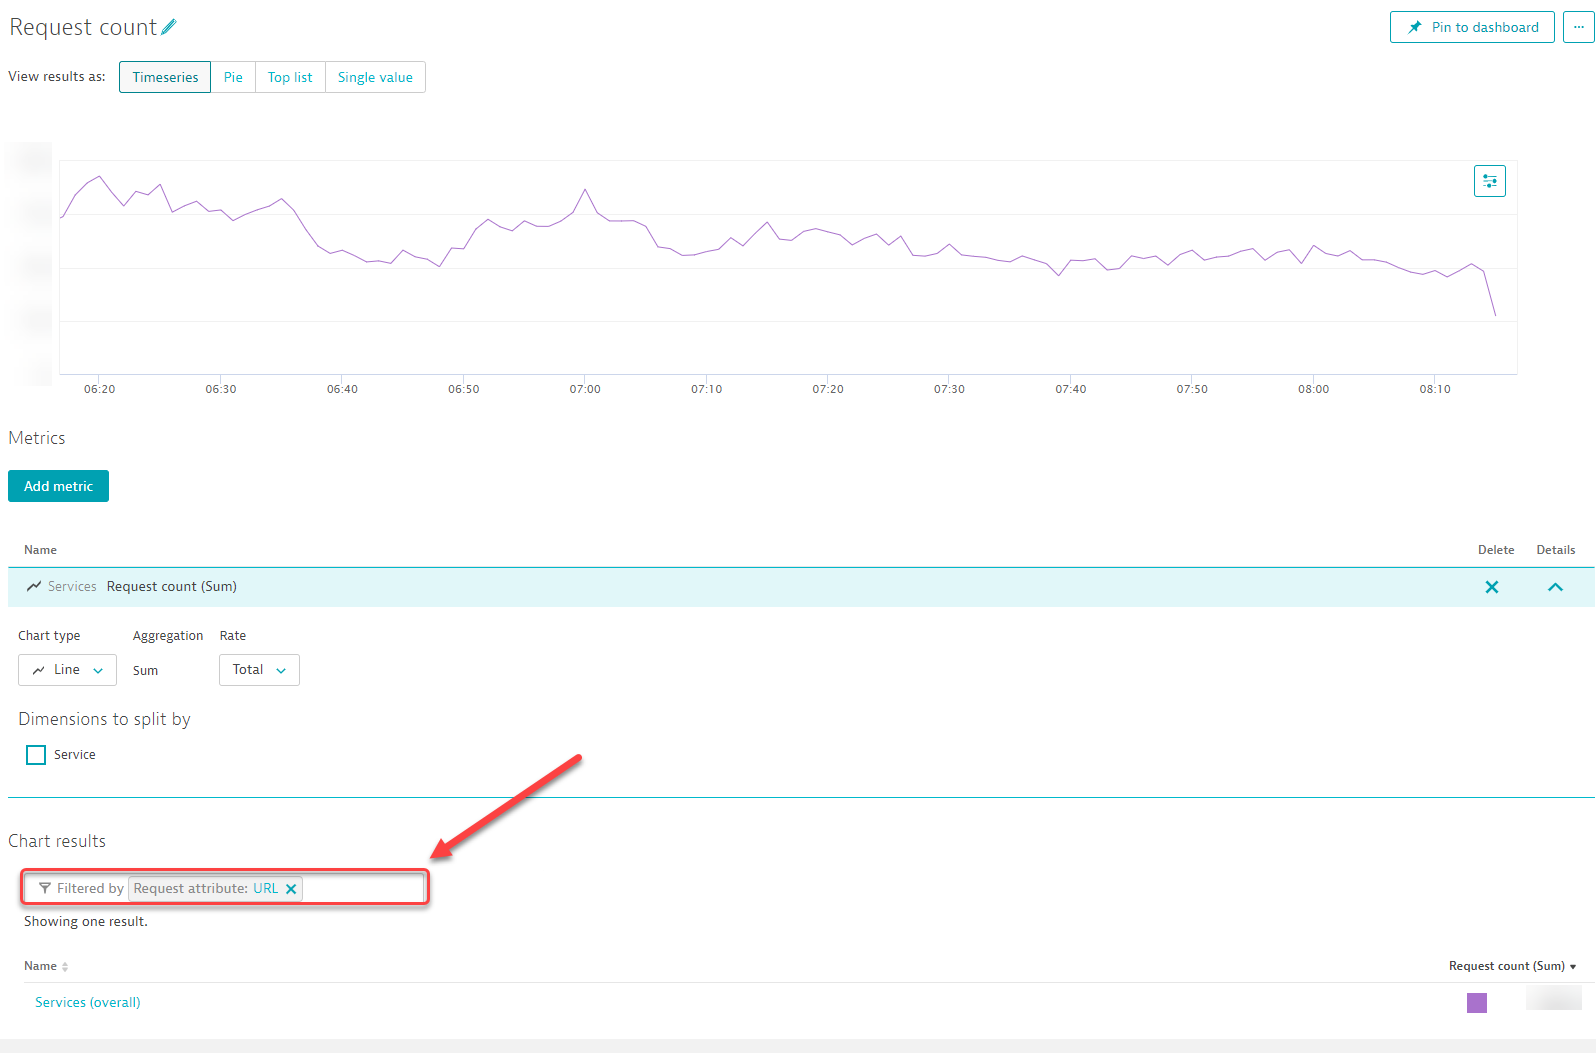
Task: Click the filter funnel icon
Action: pyautogui.click(x=45, y=888)
